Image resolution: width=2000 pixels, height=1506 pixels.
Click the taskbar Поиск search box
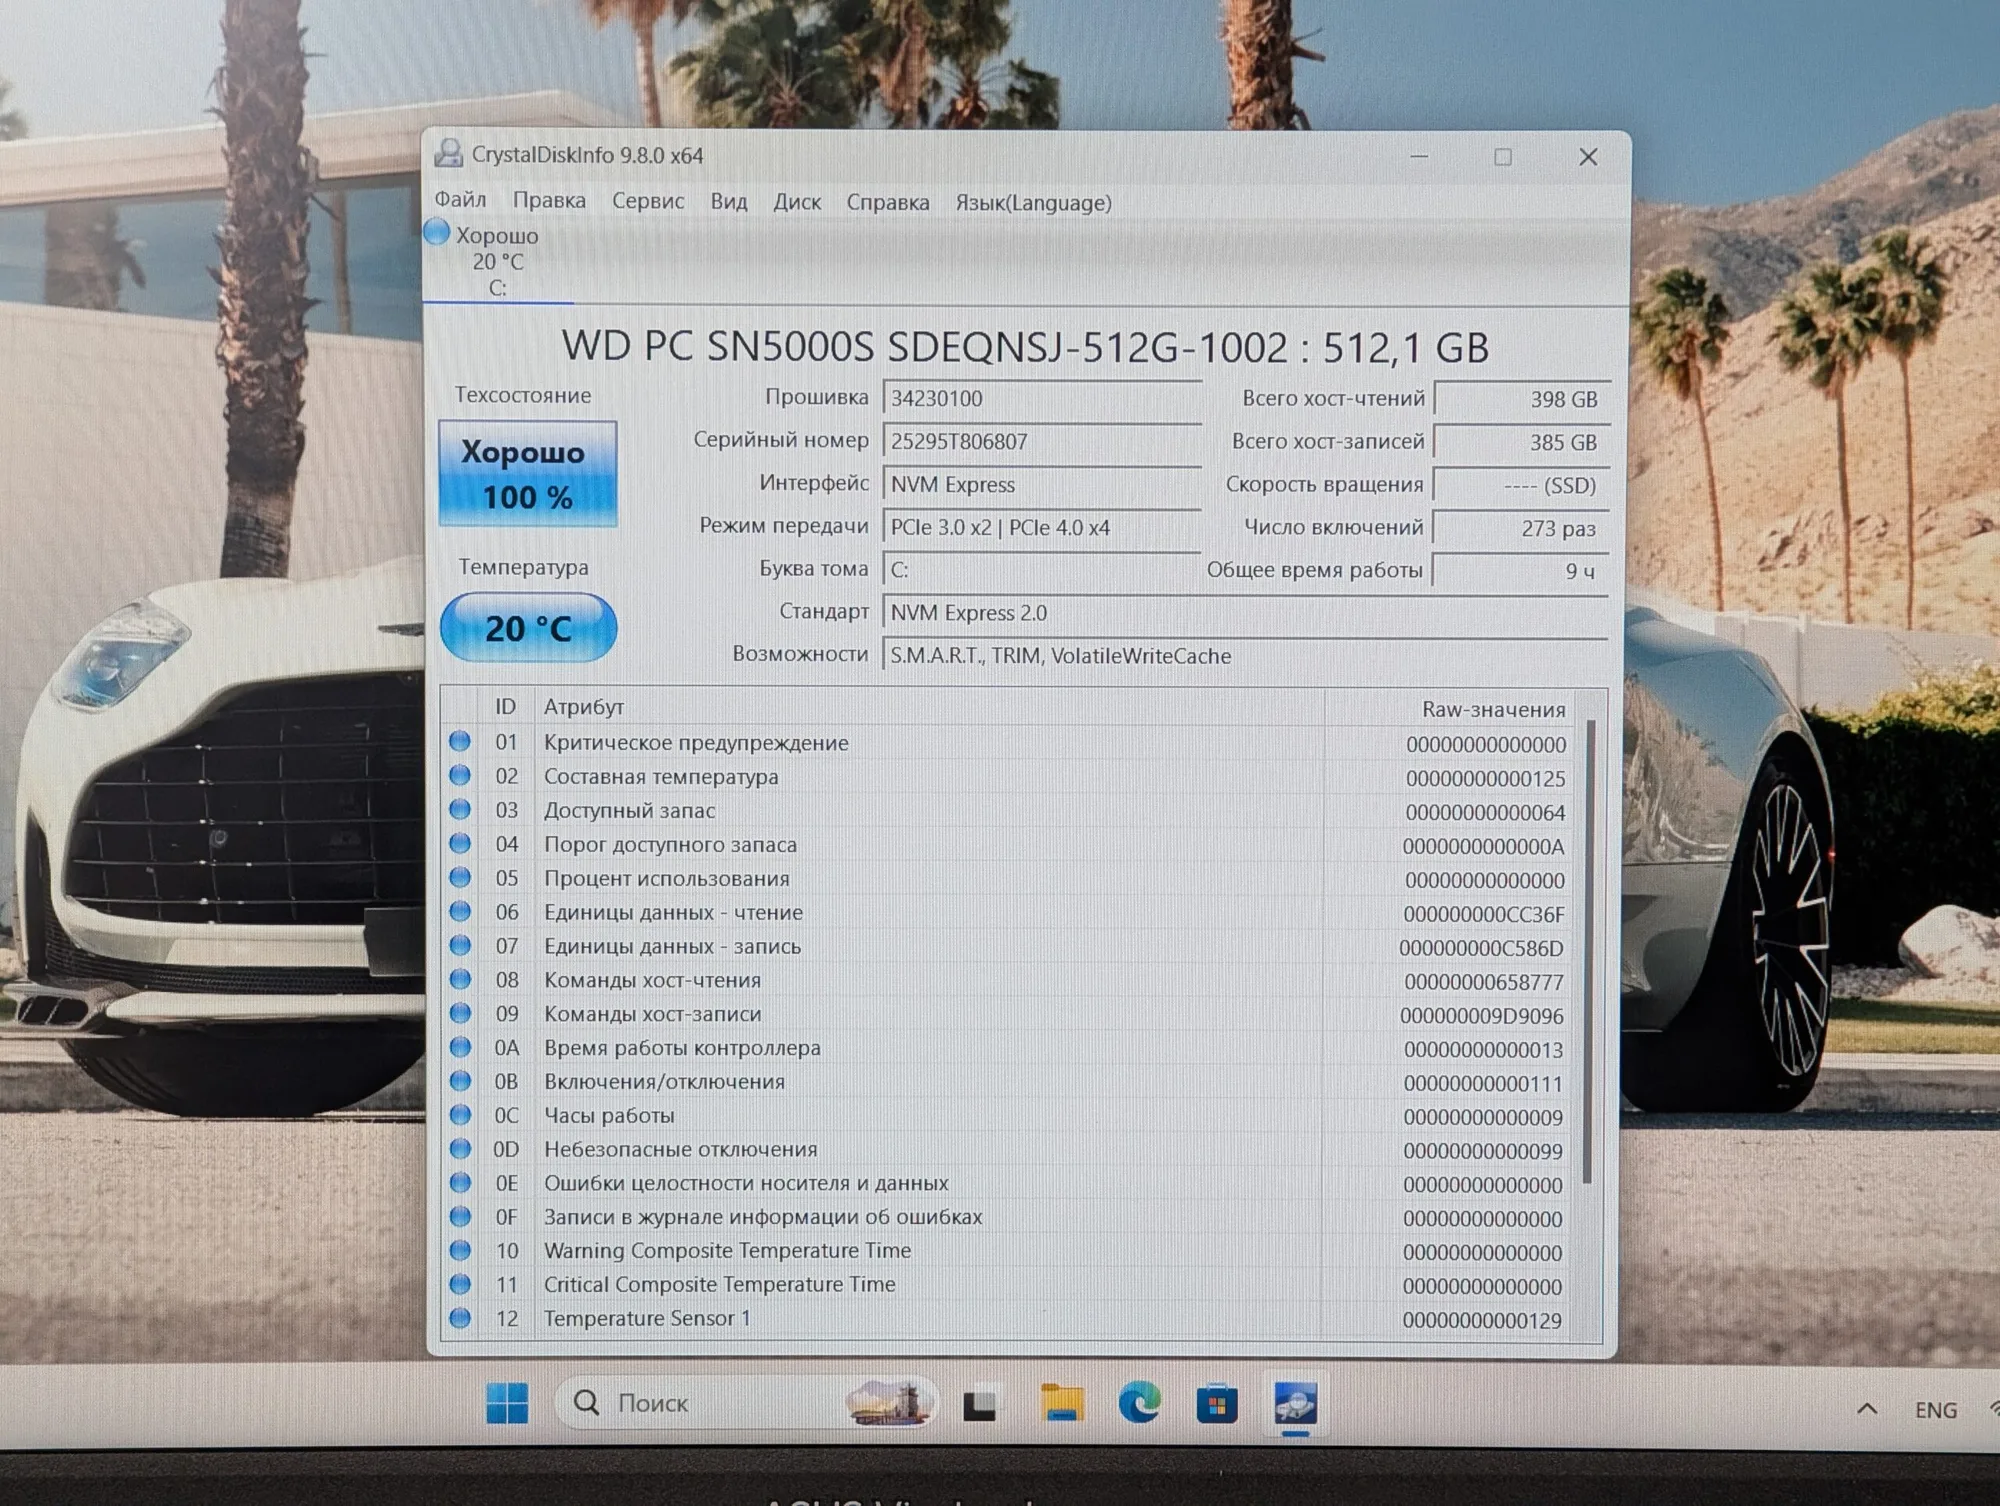click(746, 1403)
